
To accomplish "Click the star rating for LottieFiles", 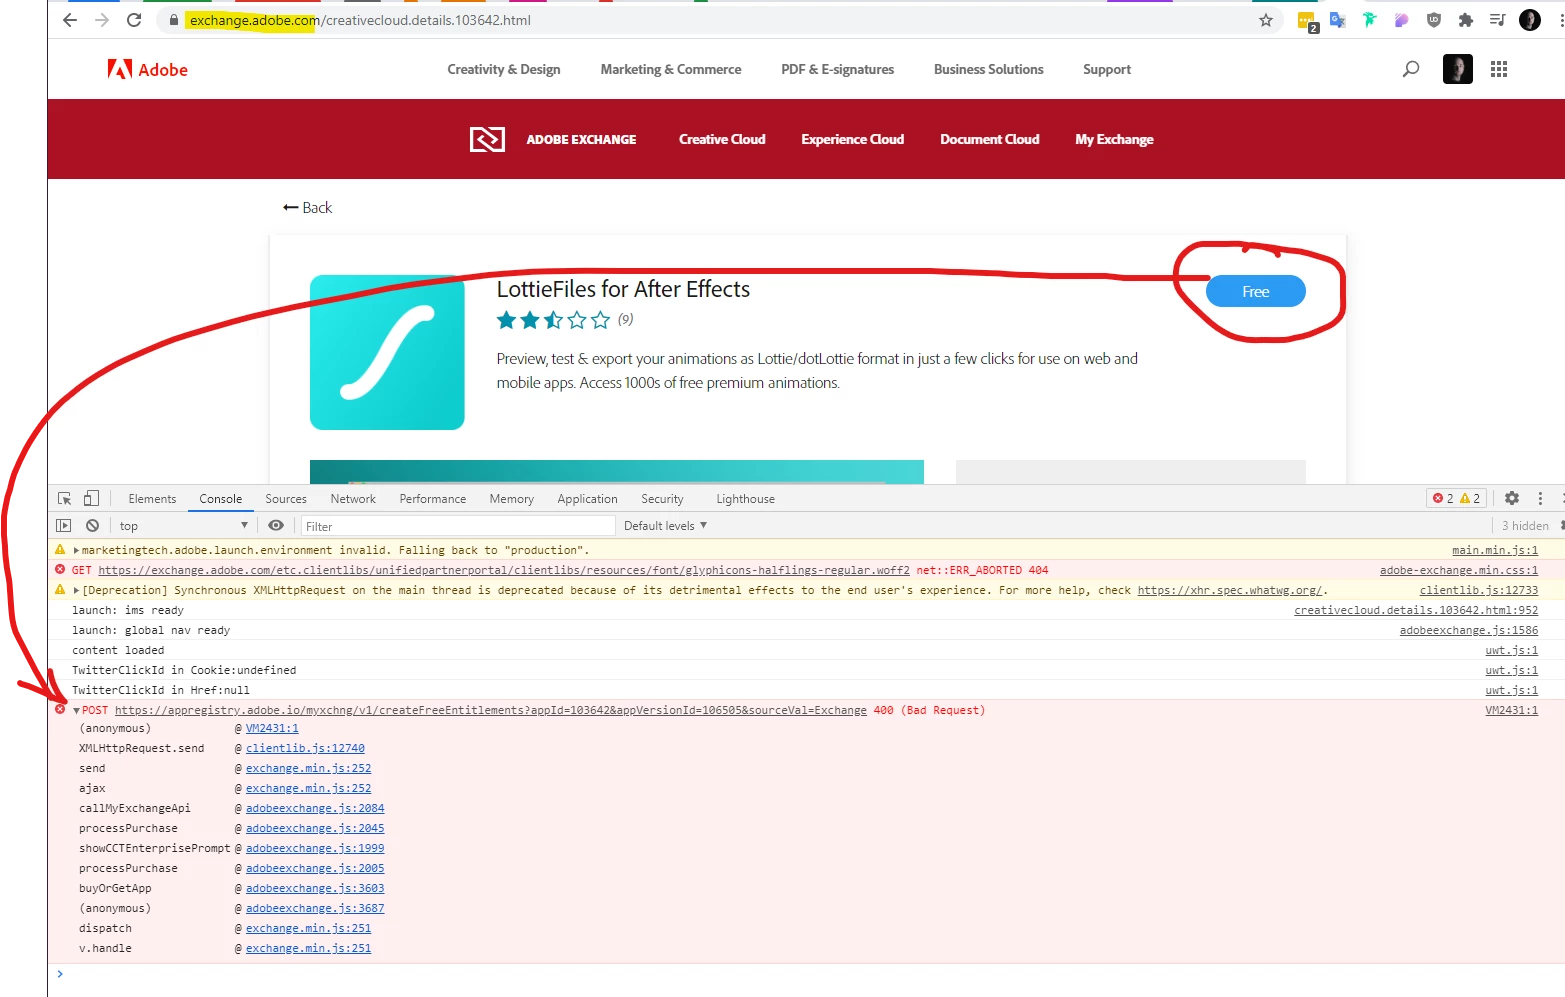I will point(553,320).
